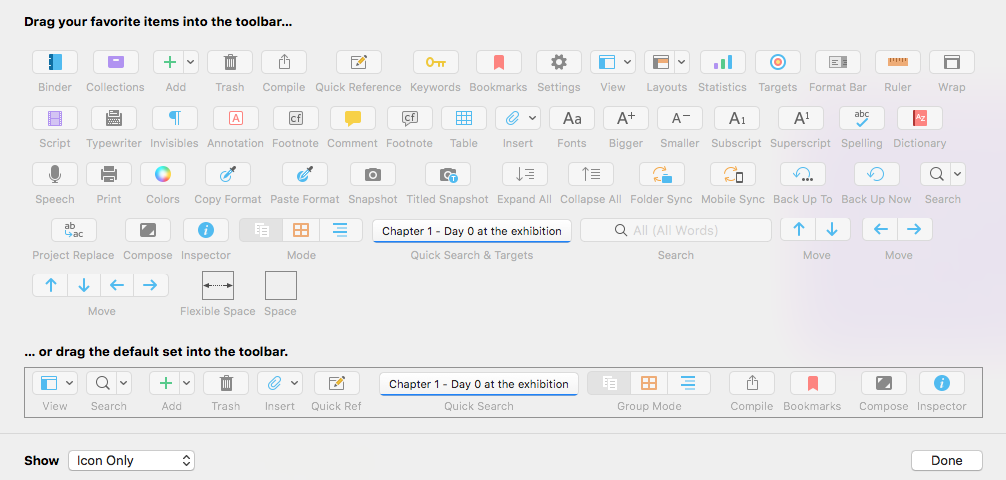Select the Typewriter icon
This screenshot has width=1006, height=480.
pyautogui.click(x=114, y=118)
